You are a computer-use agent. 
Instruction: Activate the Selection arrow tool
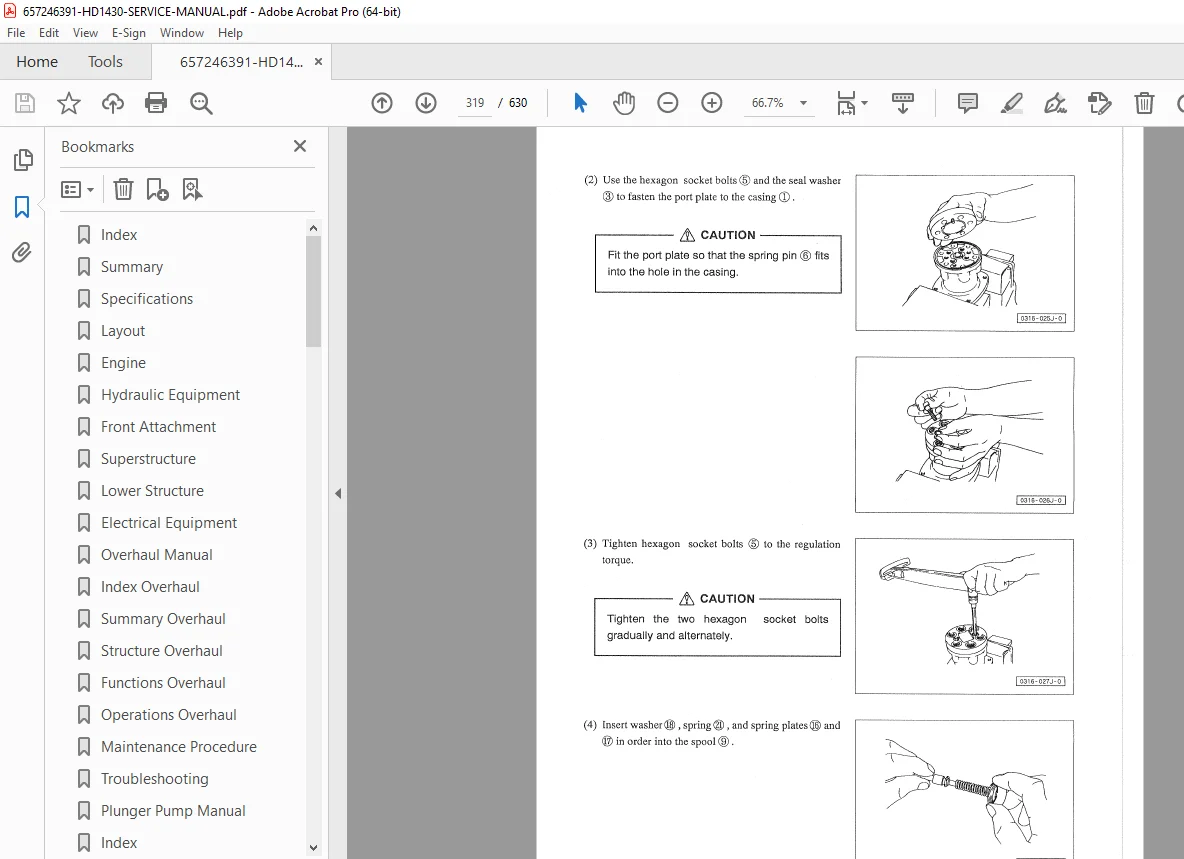click(580, 103)
